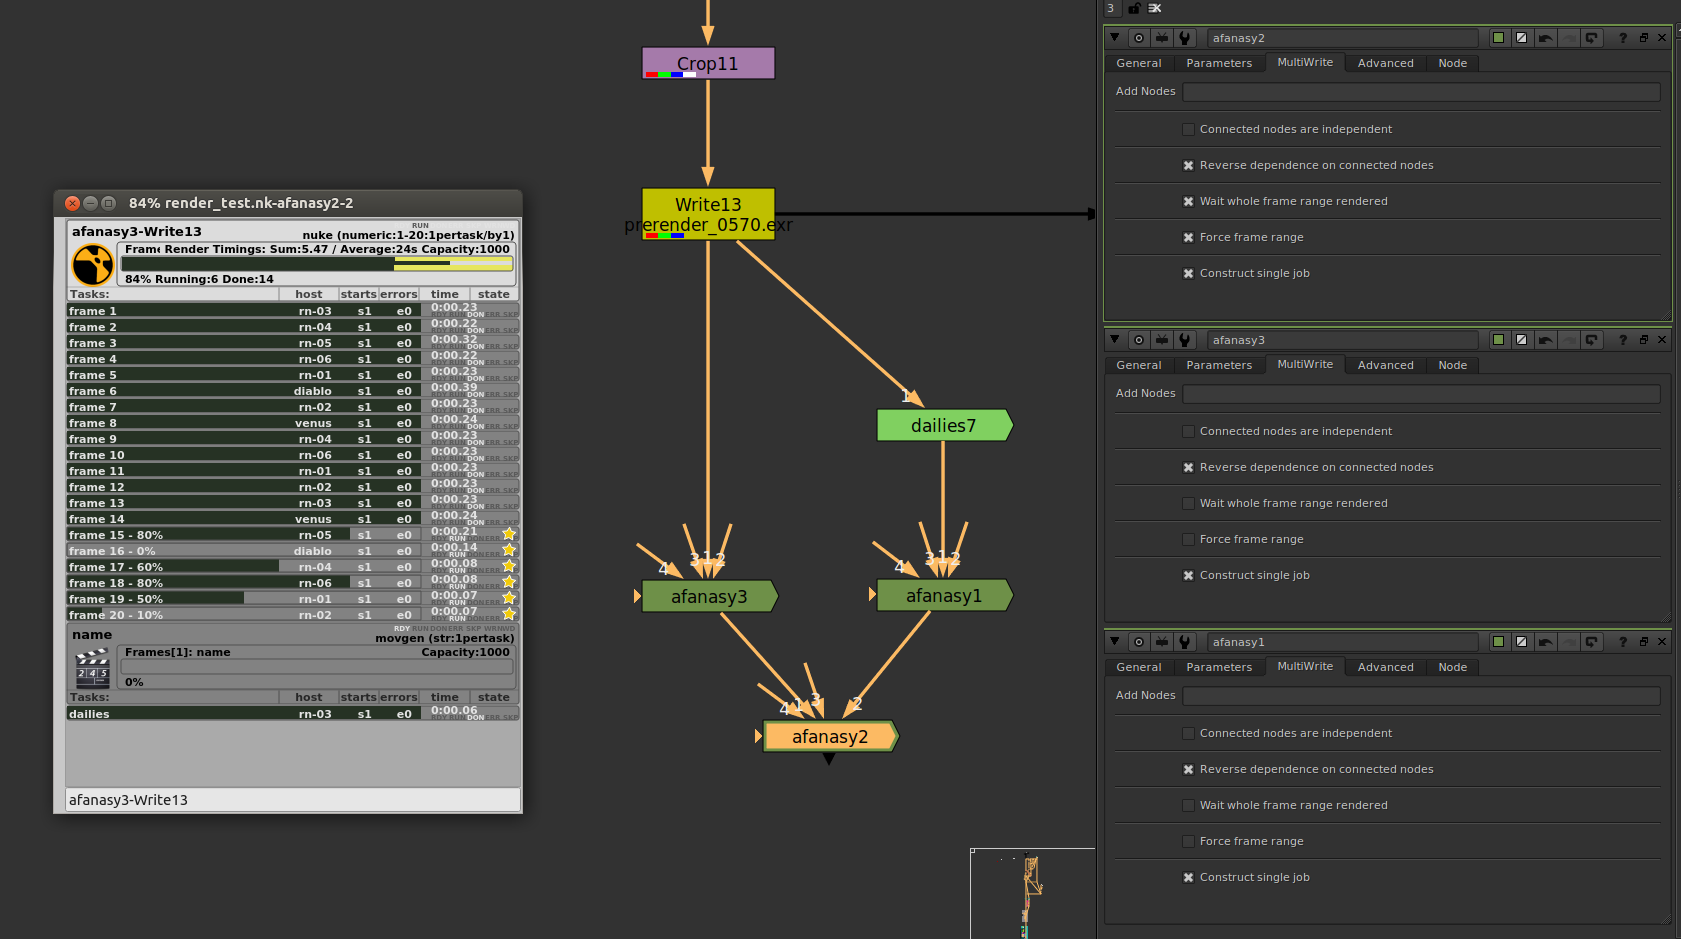Float the afanasy2 properties panel
This screenshot has width=1681, height=939.
tap(1643, 38)
